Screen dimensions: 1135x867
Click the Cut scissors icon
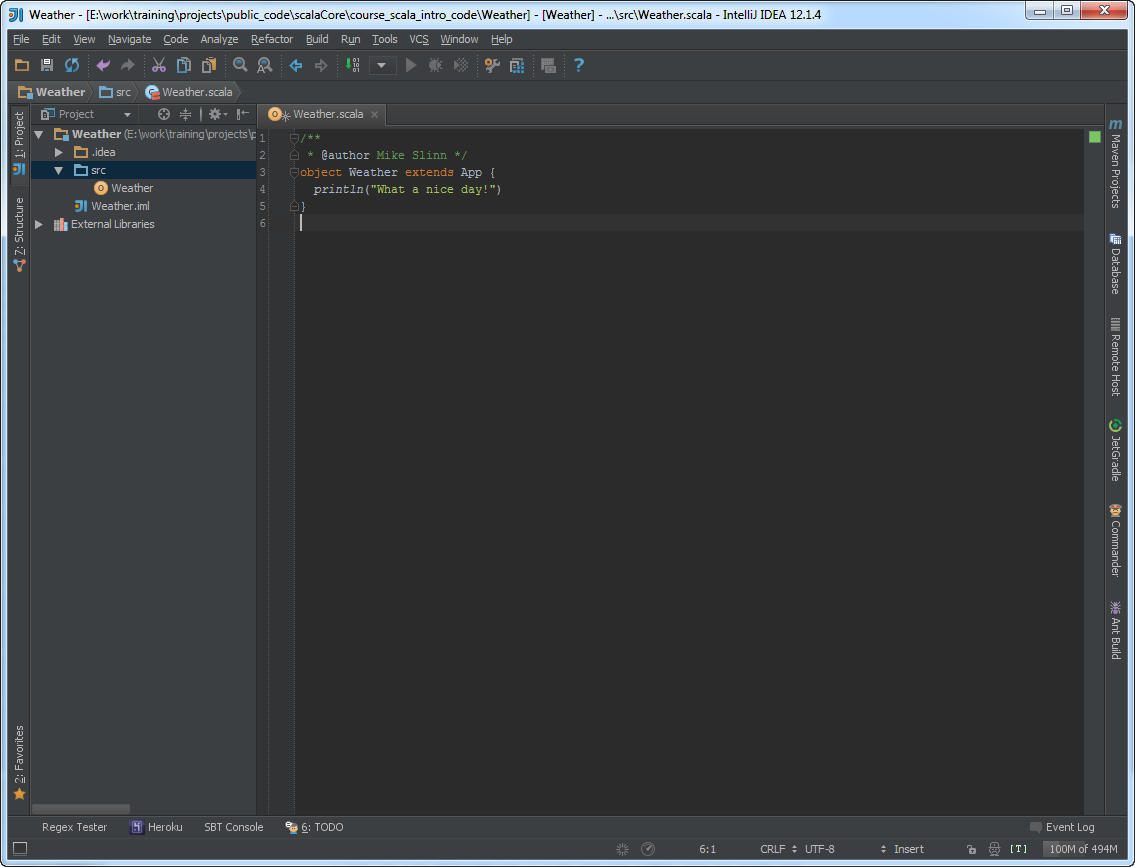pyautogui.click(x=159, y=65)
